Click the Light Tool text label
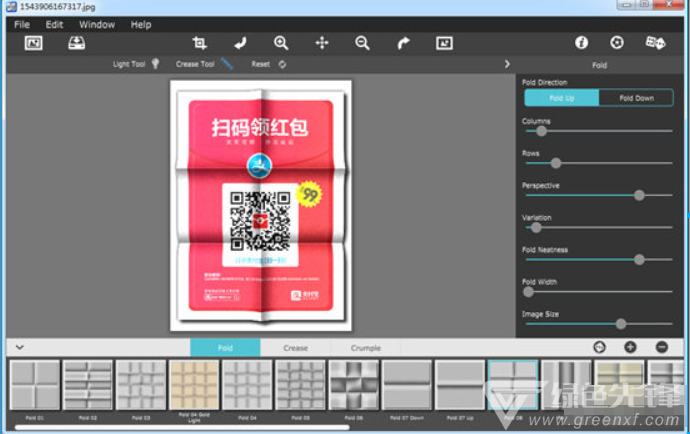 [129, 64]
